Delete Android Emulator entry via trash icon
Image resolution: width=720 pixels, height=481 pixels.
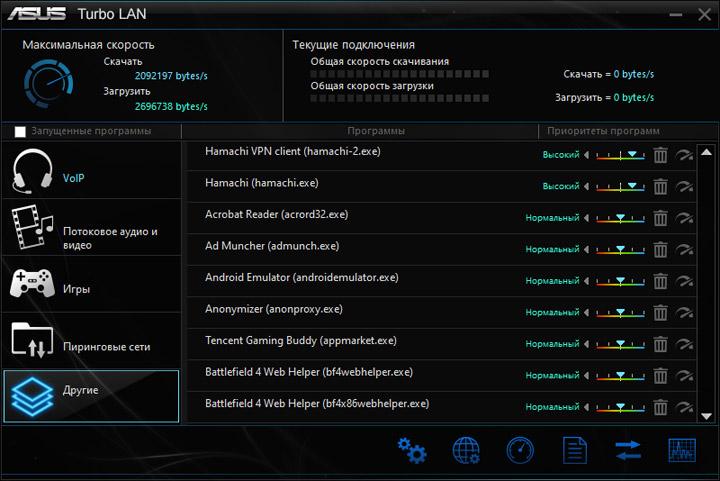point(660,281)
